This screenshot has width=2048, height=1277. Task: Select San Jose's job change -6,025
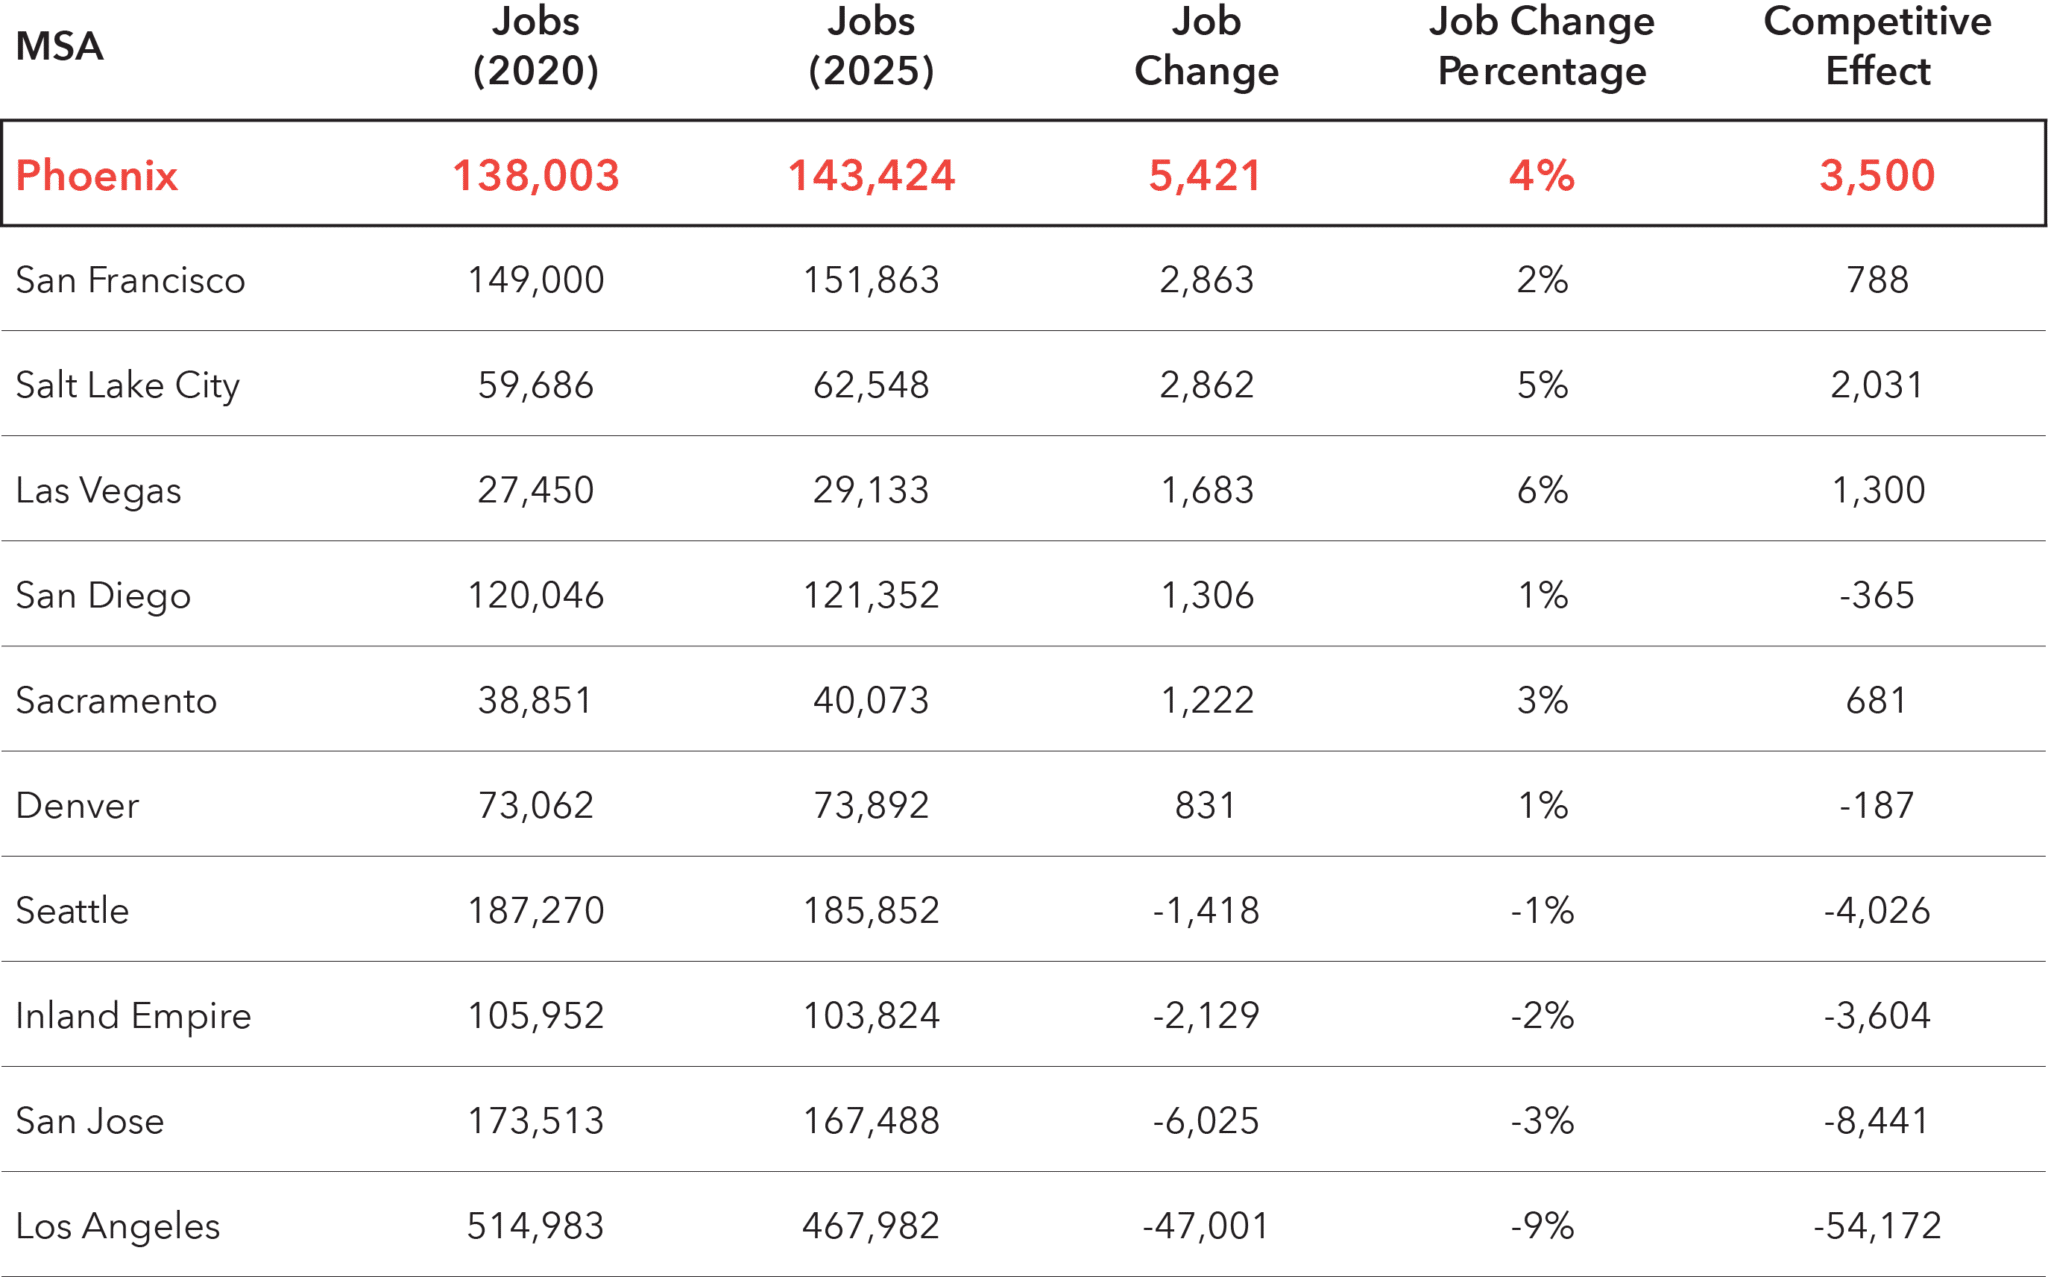tap(1206, 1120)
